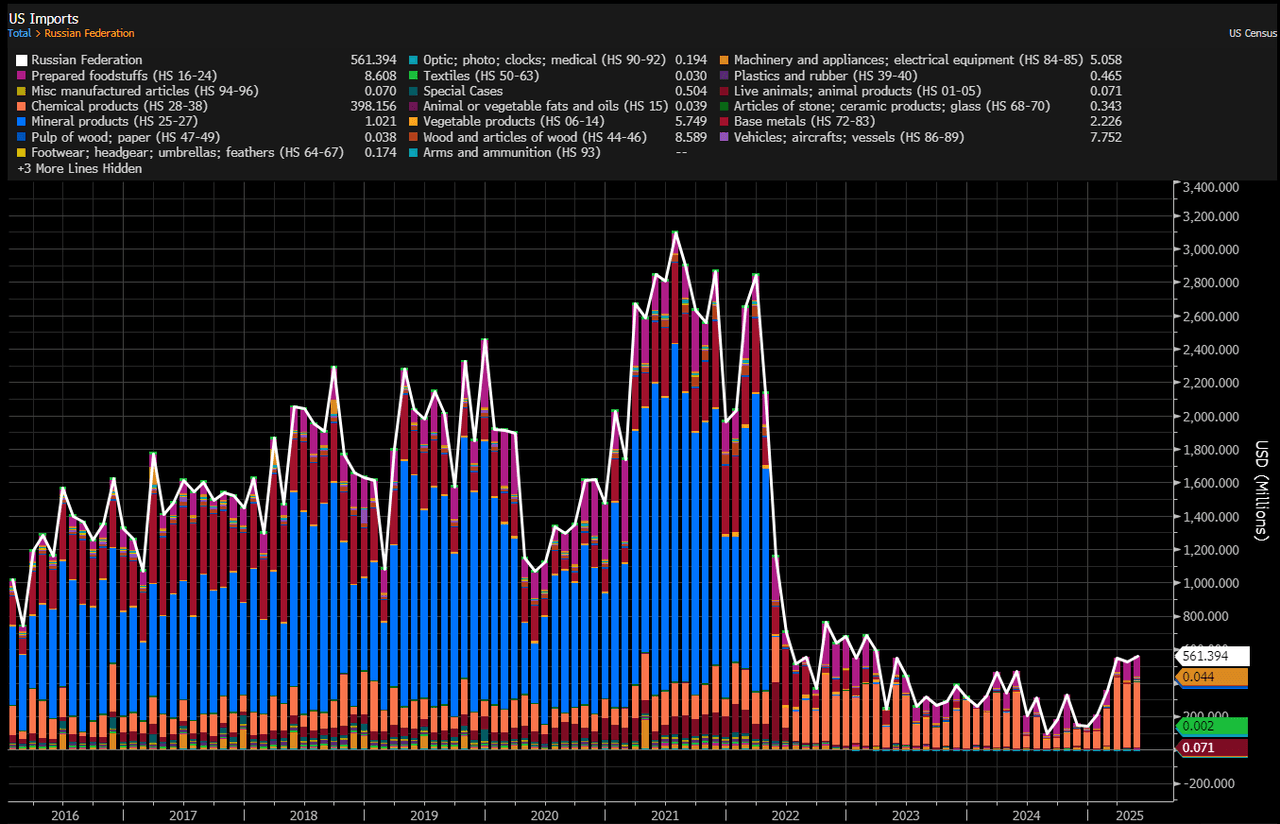
Task: Select the Special Cases legend label
Action: [x=463, y=91]
